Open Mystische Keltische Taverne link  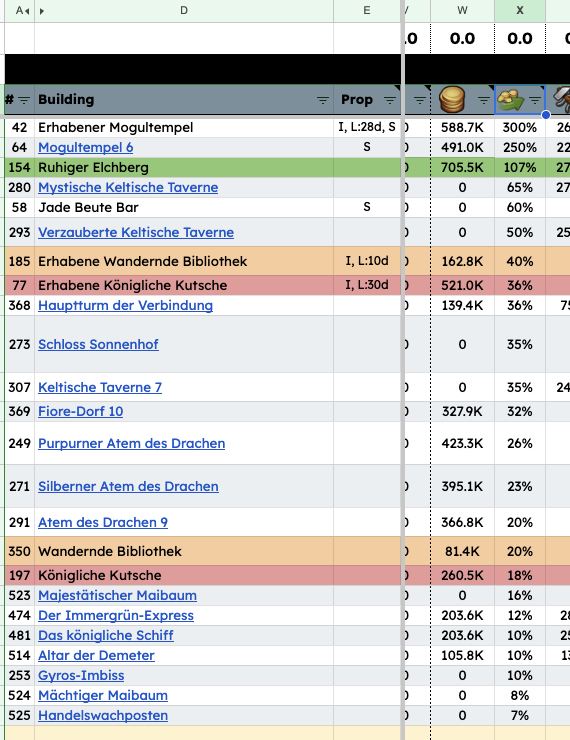pos(128,187)
